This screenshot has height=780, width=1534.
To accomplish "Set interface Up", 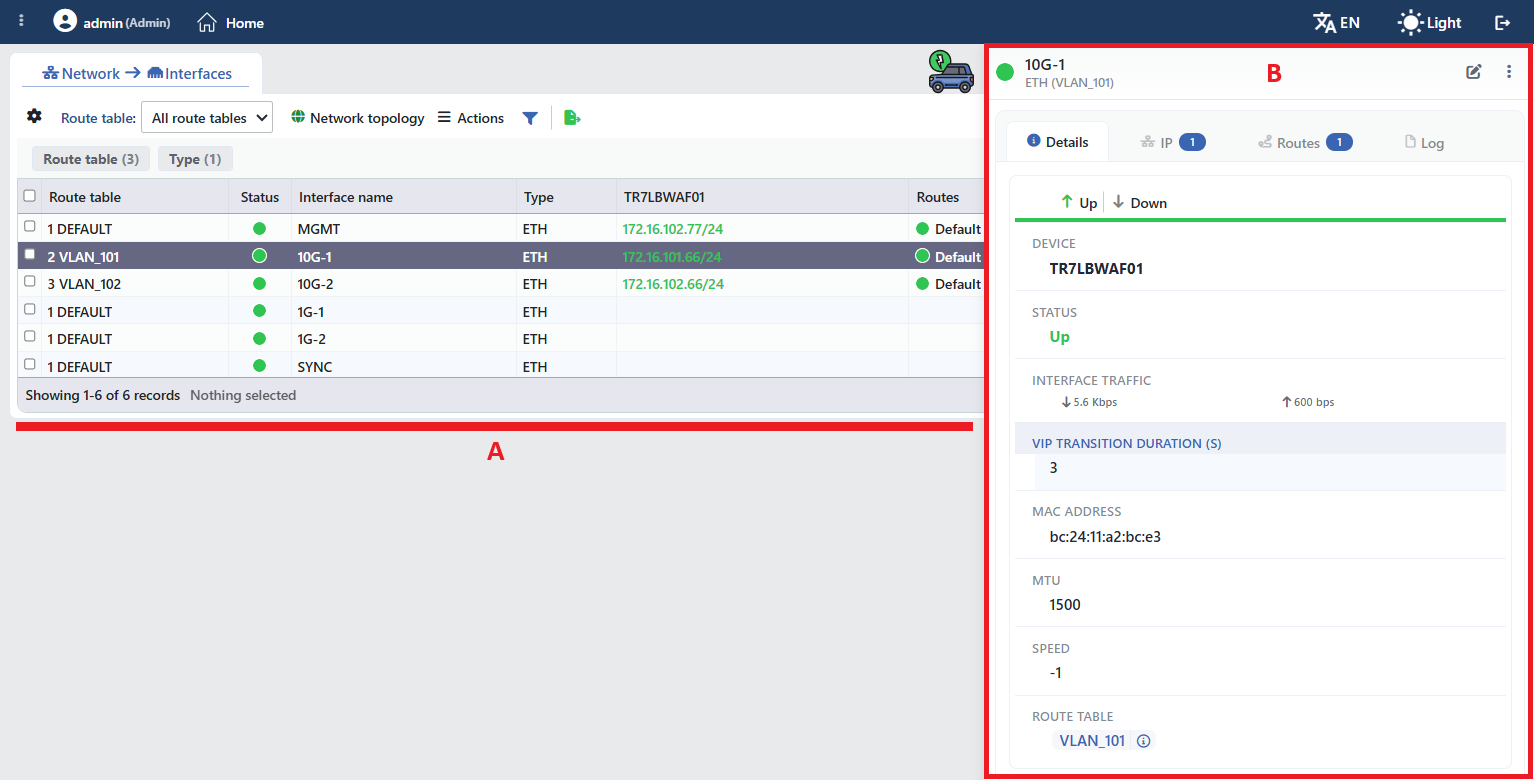I will coord(1079,203).
